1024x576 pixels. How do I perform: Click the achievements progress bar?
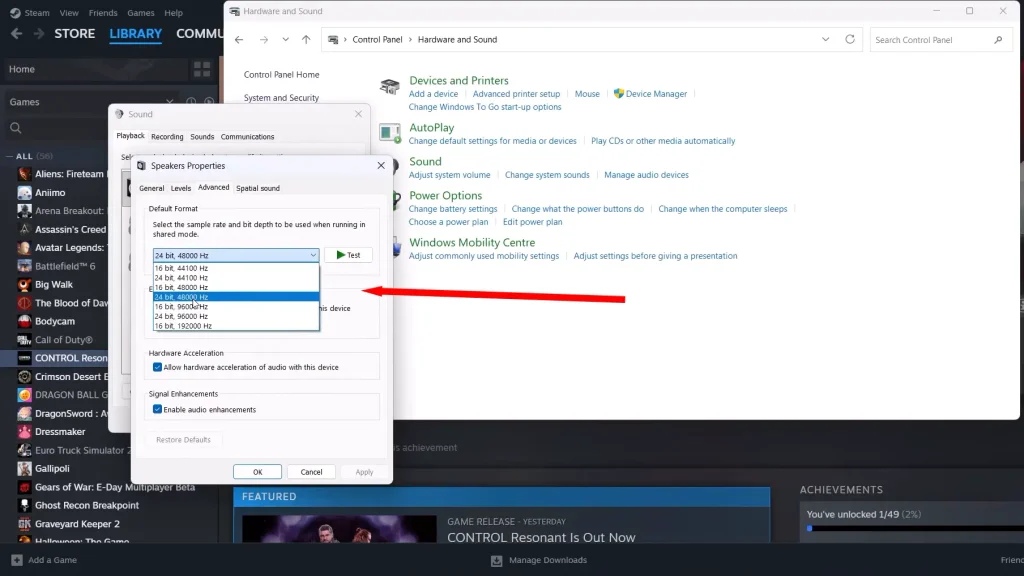coord(914,528)
